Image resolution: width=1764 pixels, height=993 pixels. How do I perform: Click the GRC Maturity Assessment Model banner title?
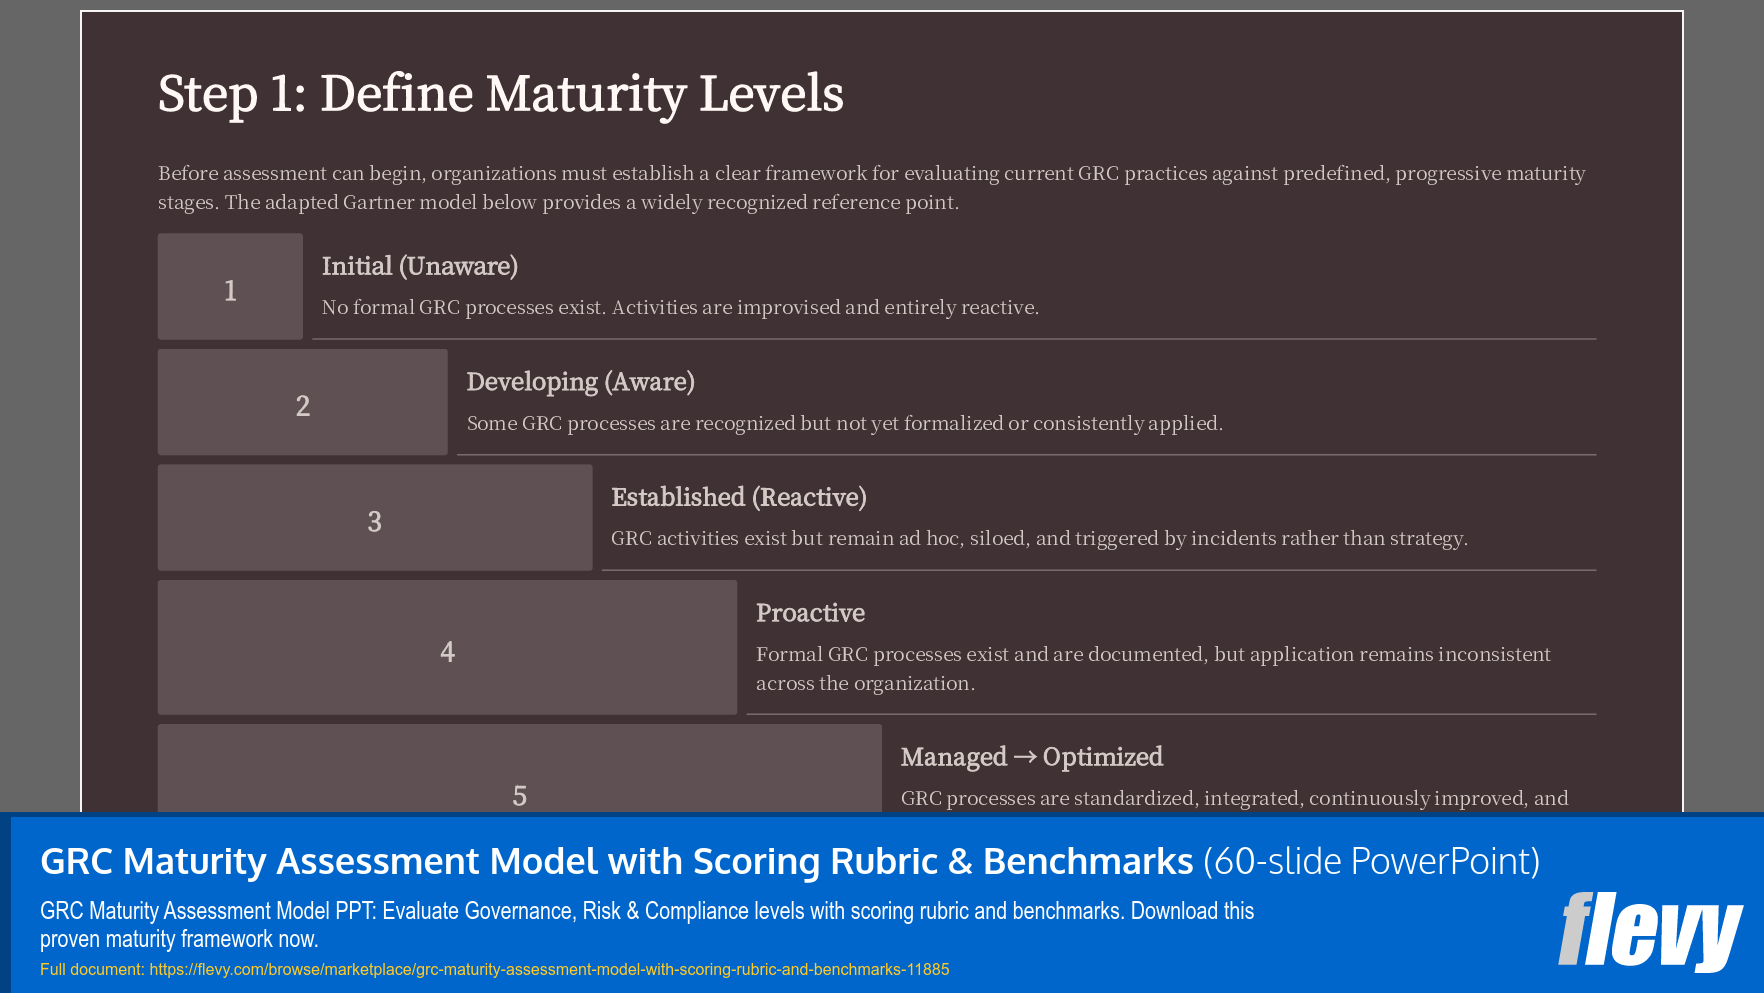616,860
